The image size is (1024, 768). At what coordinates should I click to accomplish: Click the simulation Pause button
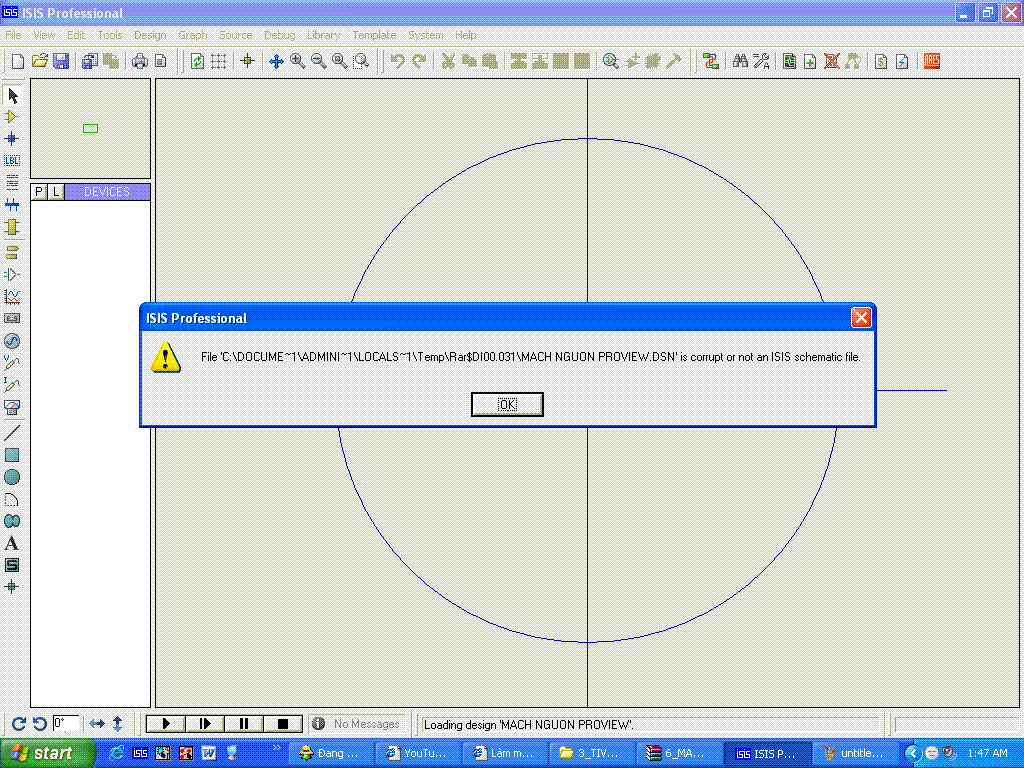click(244, 724)
